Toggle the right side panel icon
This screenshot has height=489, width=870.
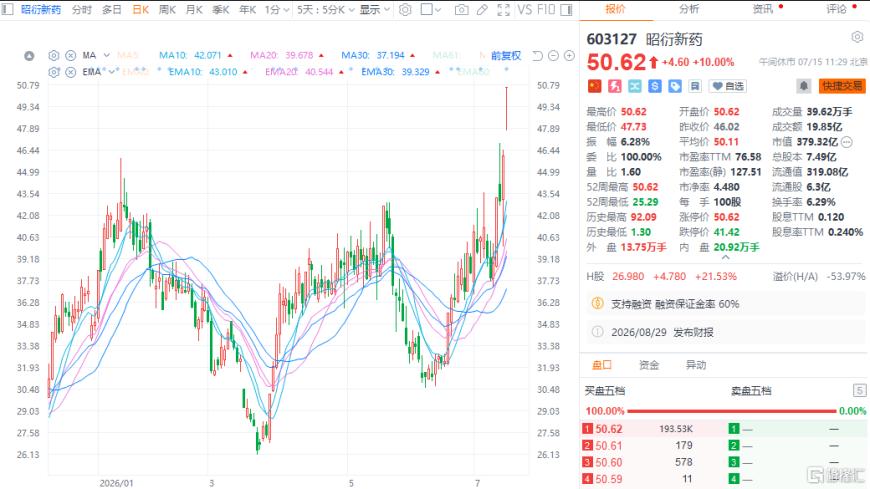coord(566,9)
